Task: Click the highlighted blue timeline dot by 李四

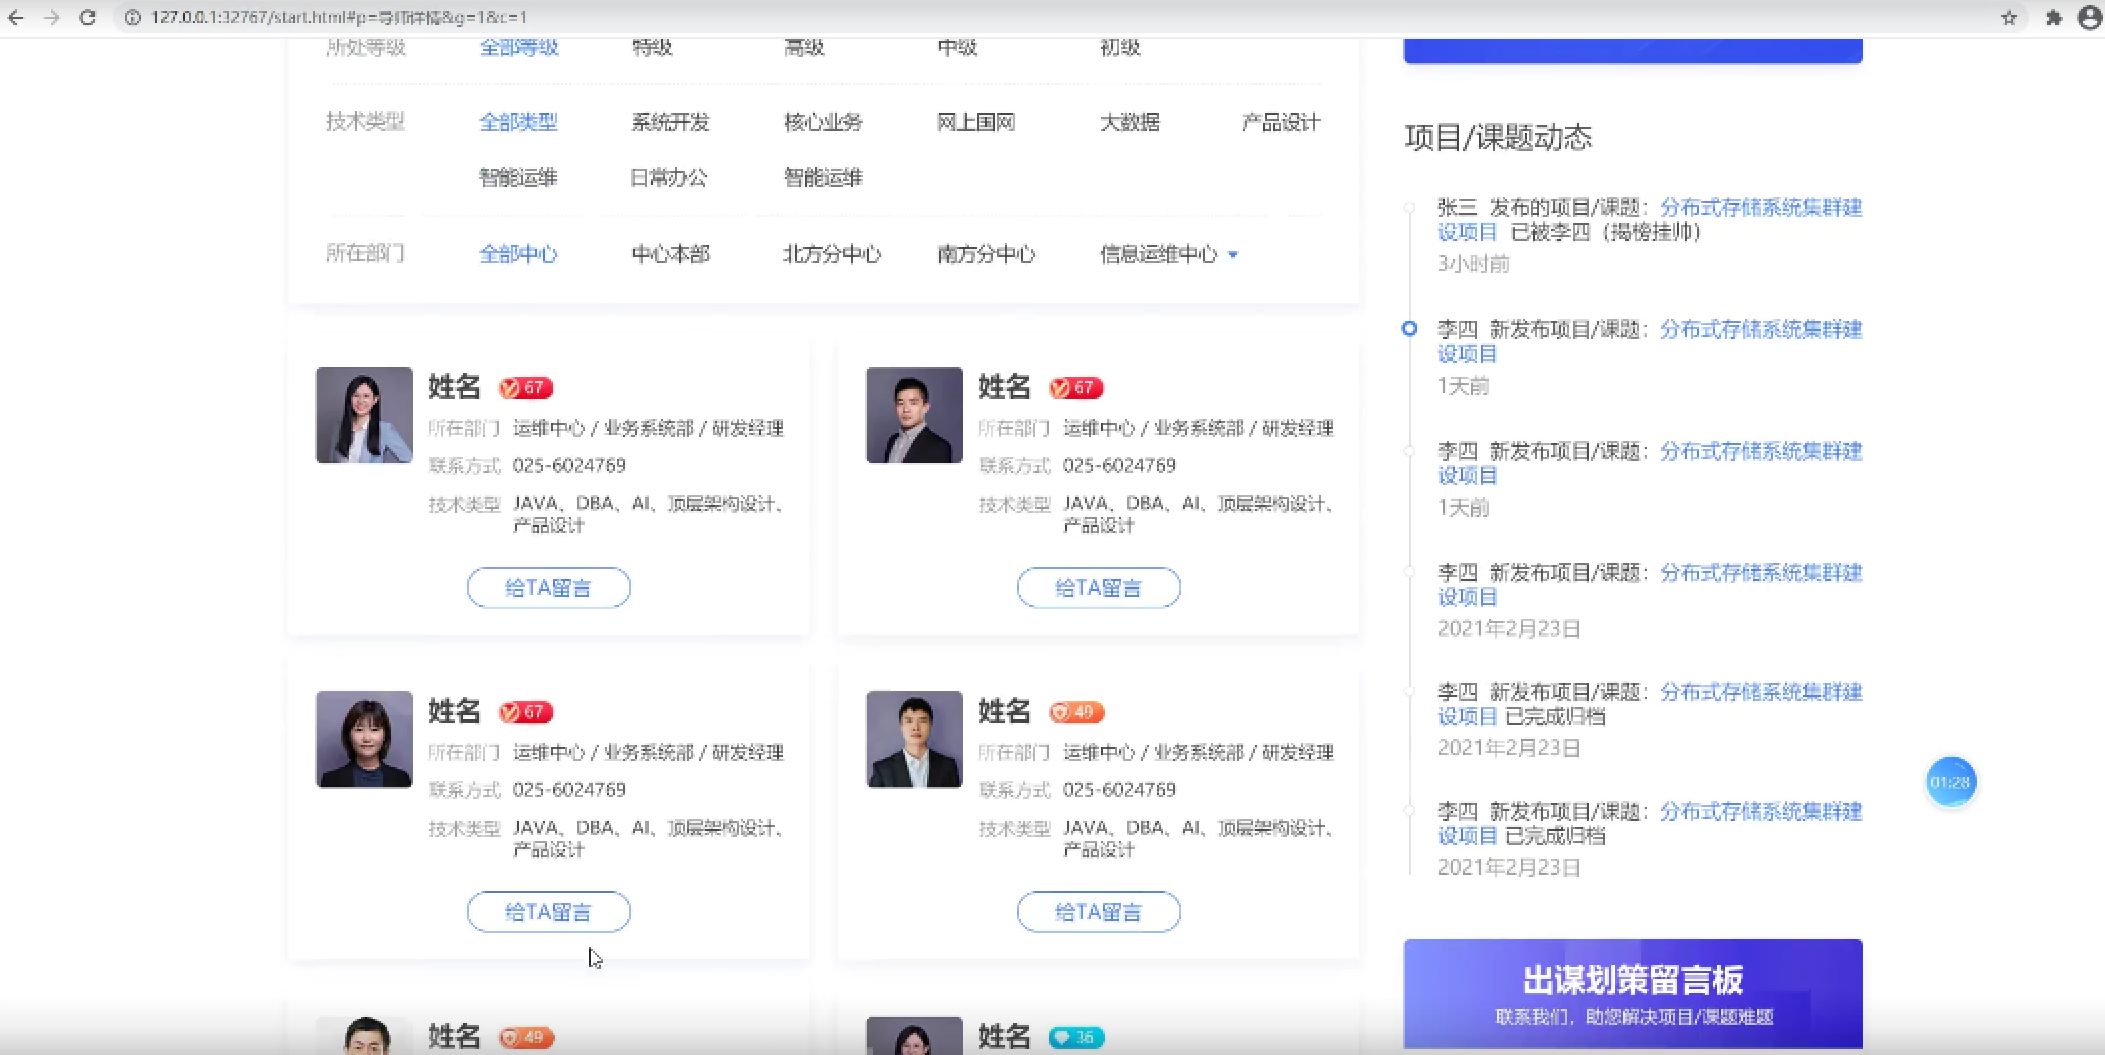Action: pos(1409,328)
